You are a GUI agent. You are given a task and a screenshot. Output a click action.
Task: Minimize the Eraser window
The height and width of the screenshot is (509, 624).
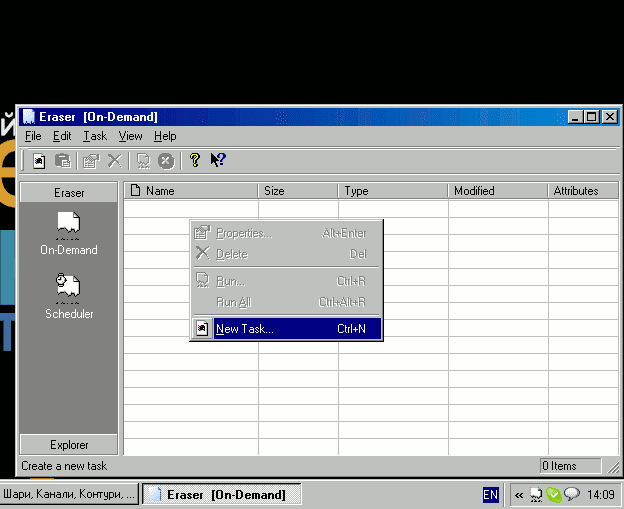pyautogui.click(x=575, y=117)
